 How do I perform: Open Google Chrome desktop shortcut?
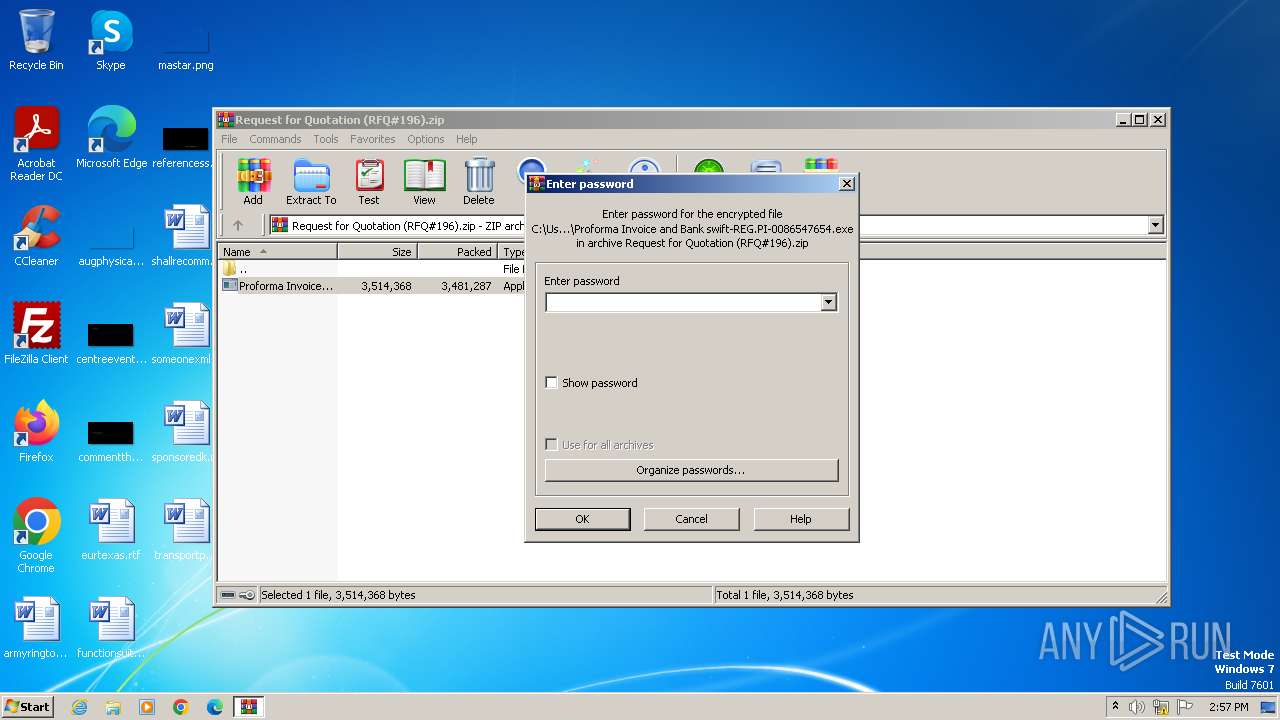point(36,536)
